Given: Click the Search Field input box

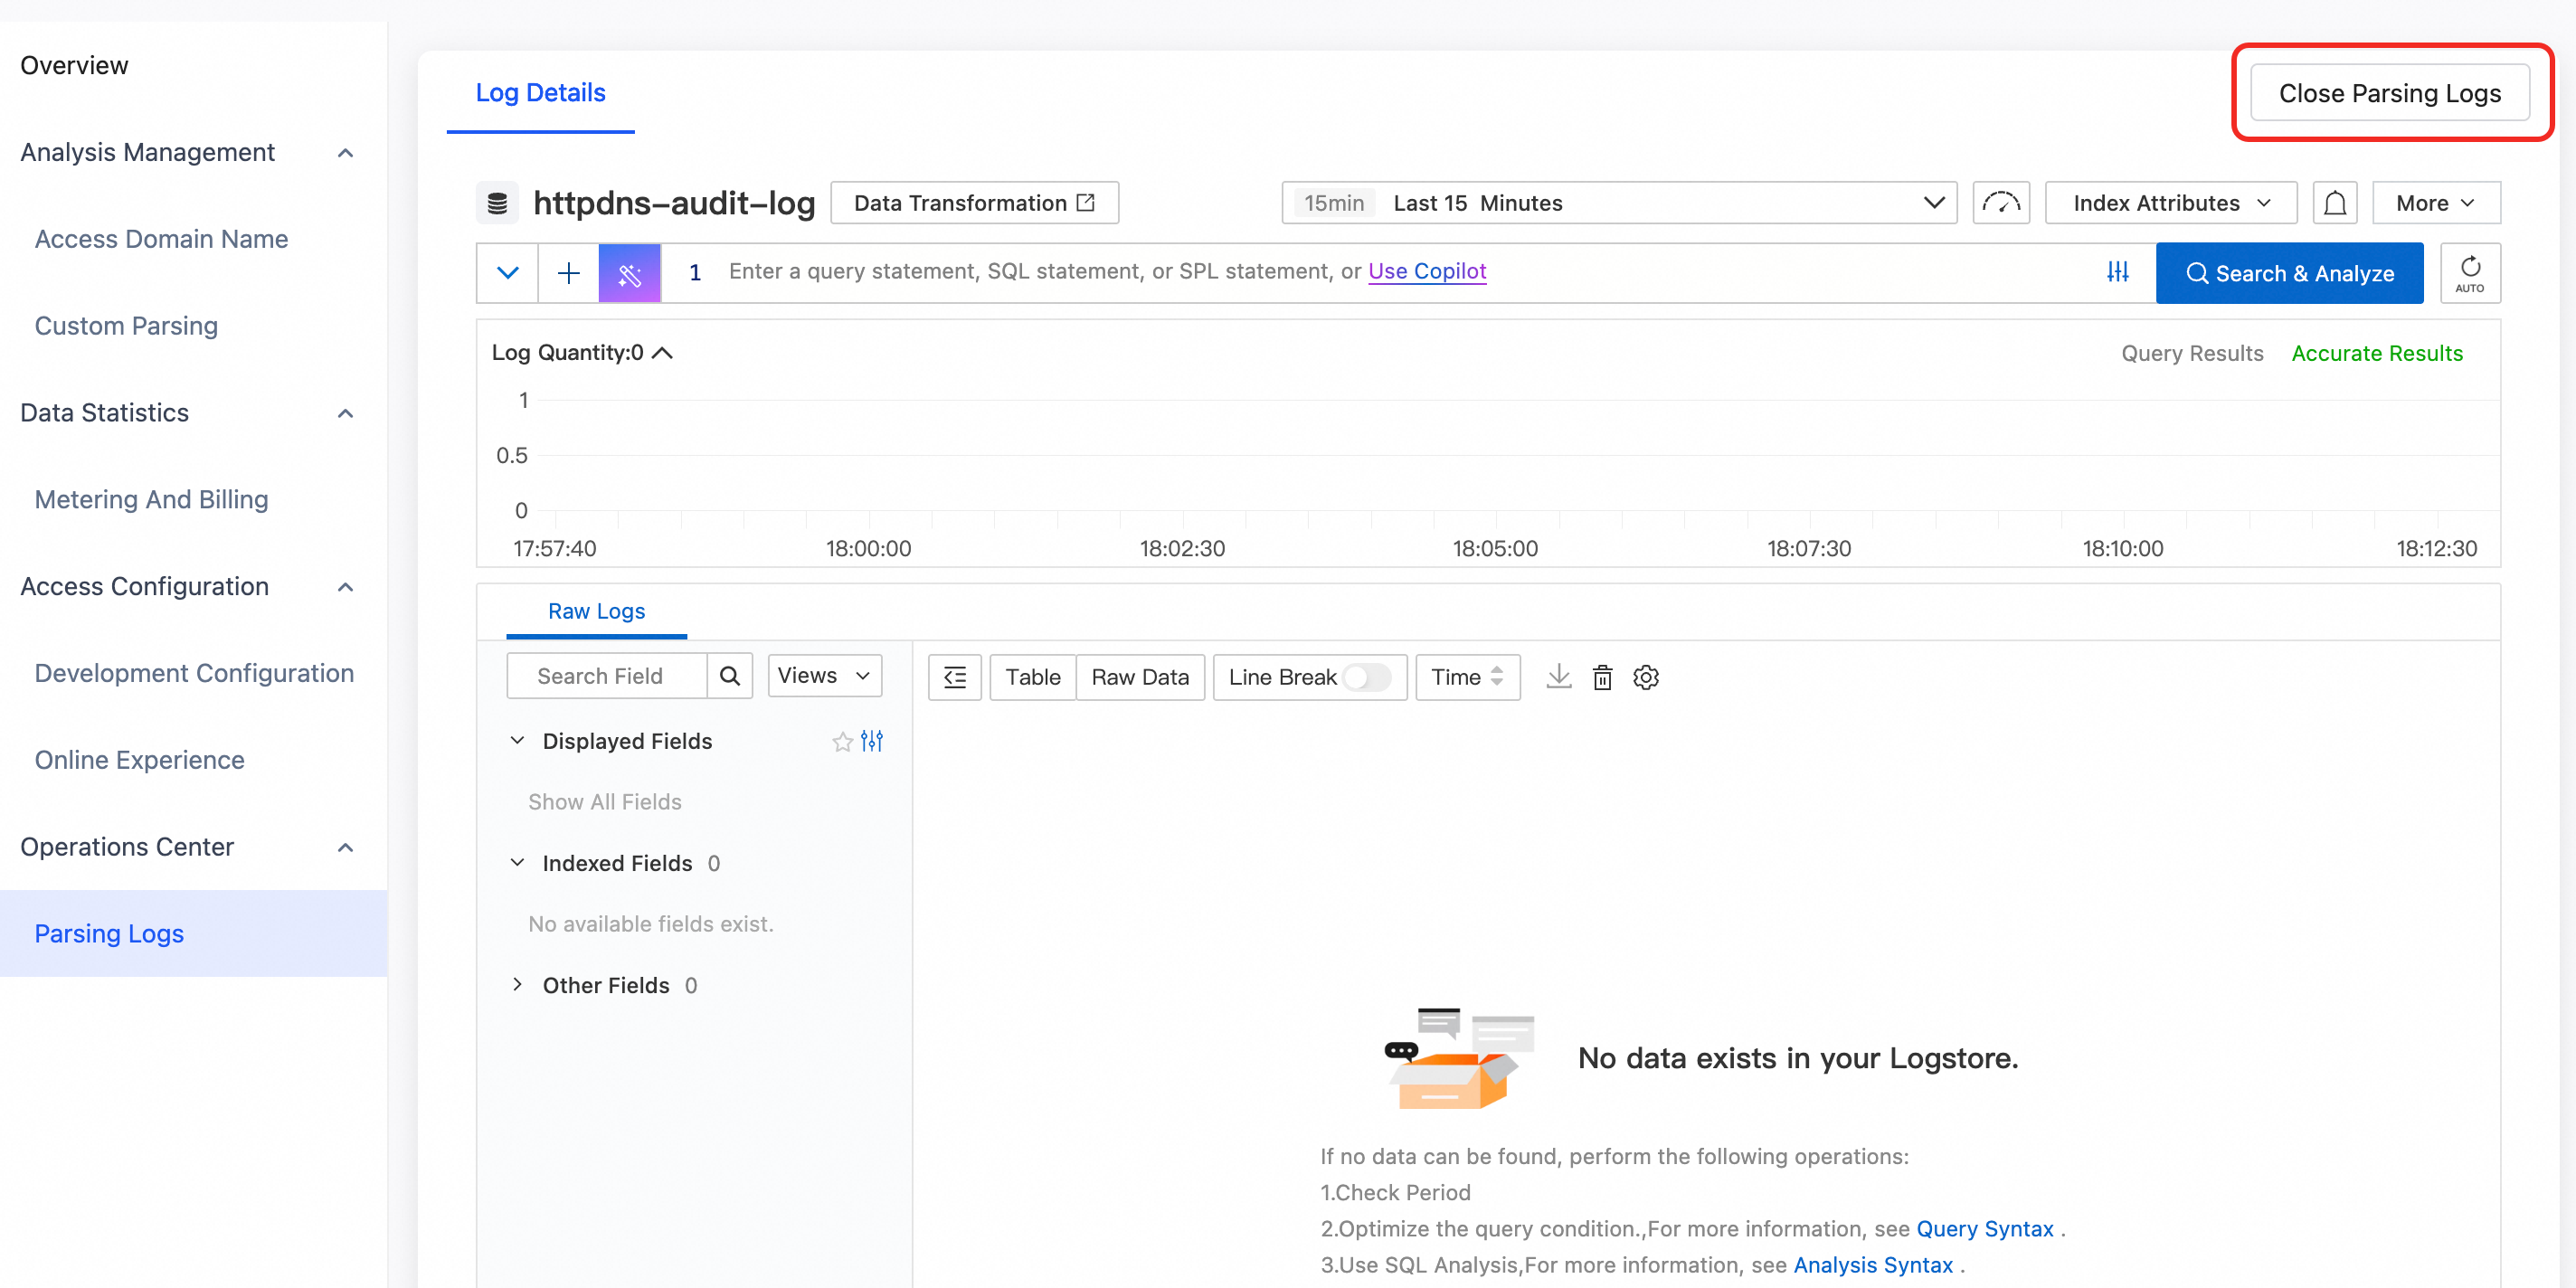Looking at the screenshot, I should pyautogui.click(x=607, y=676).
